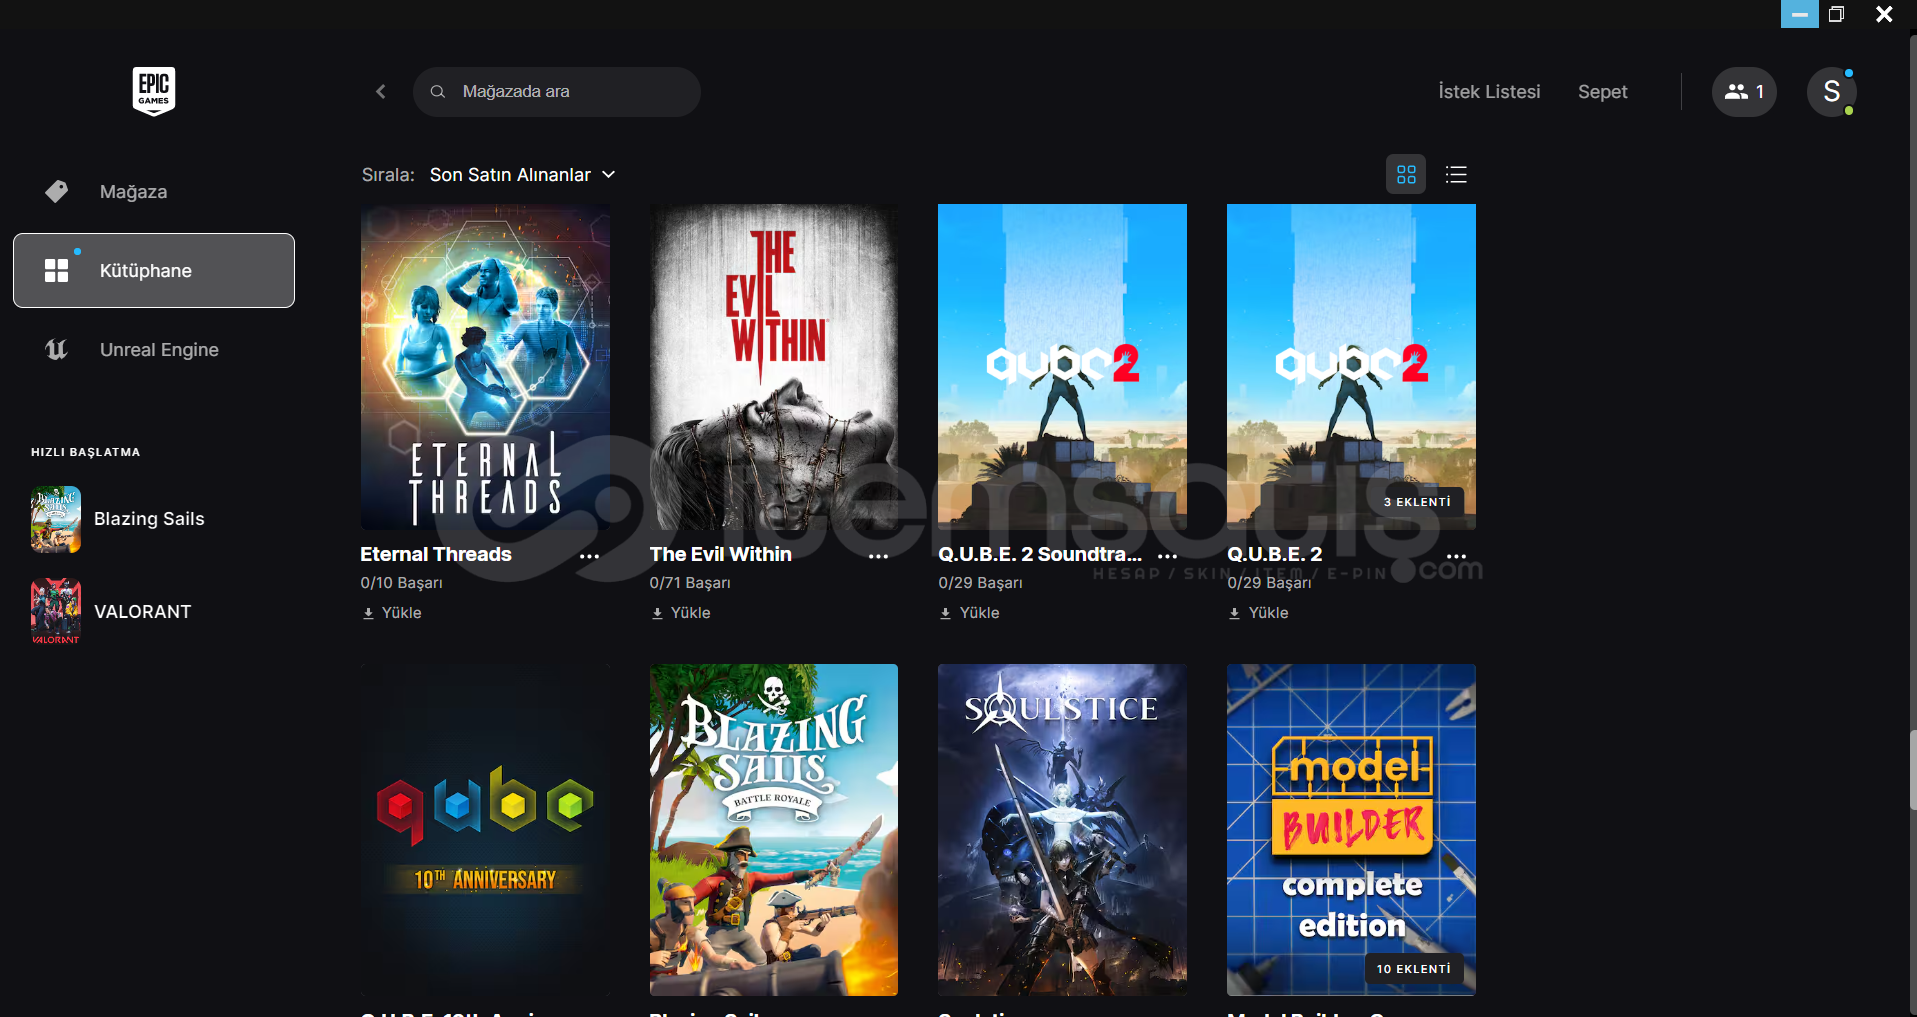1917x1017 pixels.
Task: Open Q.U.B.E. 10th Anniversary cover
Action: pyautogui.click(x=485, y=830)
